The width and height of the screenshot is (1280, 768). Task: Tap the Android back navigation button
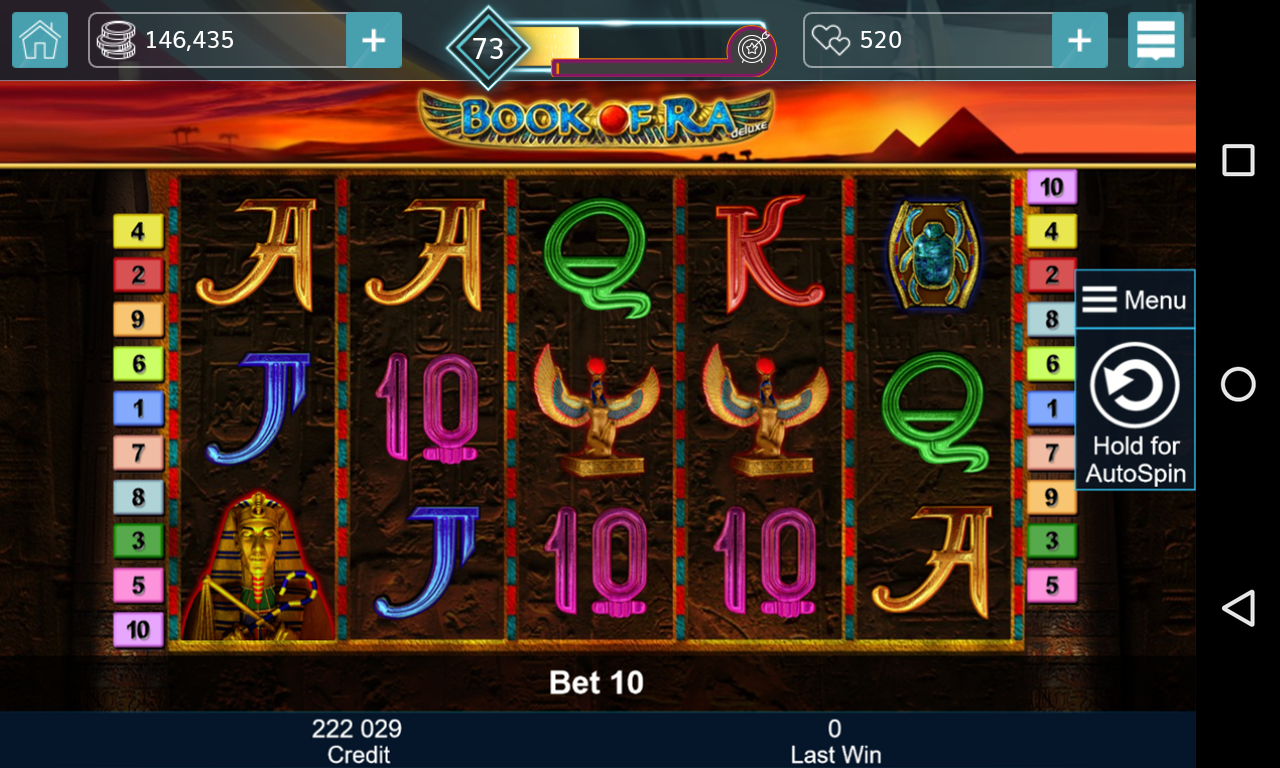1238,607
